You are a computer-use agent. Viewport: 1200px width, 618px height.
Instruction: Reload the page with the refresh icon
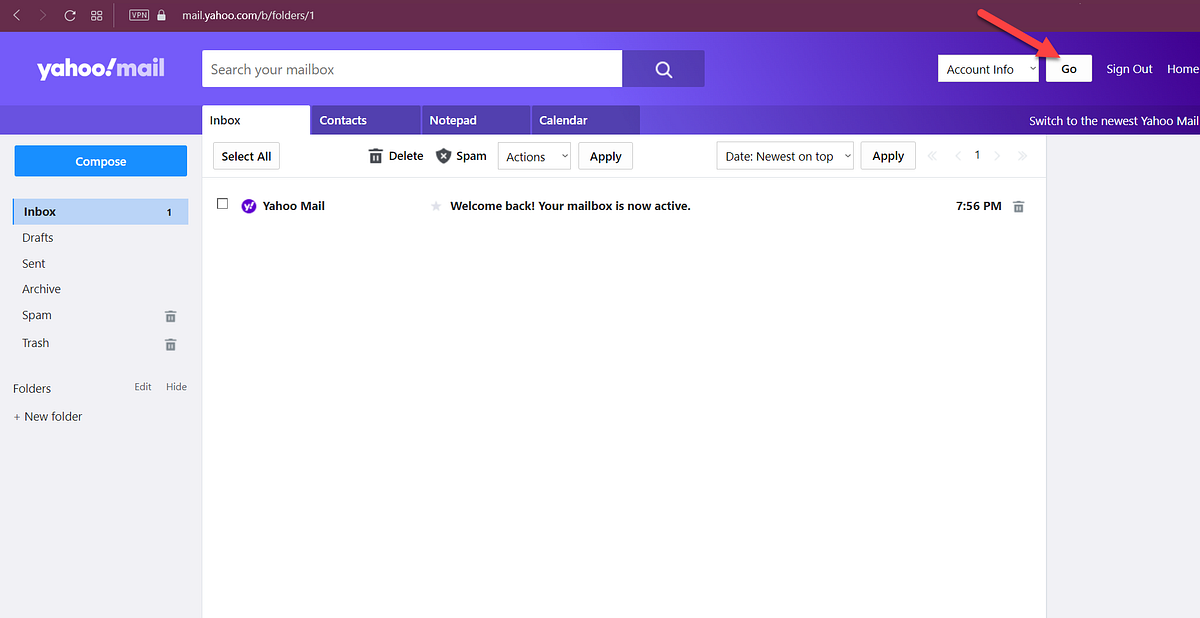tap(70, 16)
